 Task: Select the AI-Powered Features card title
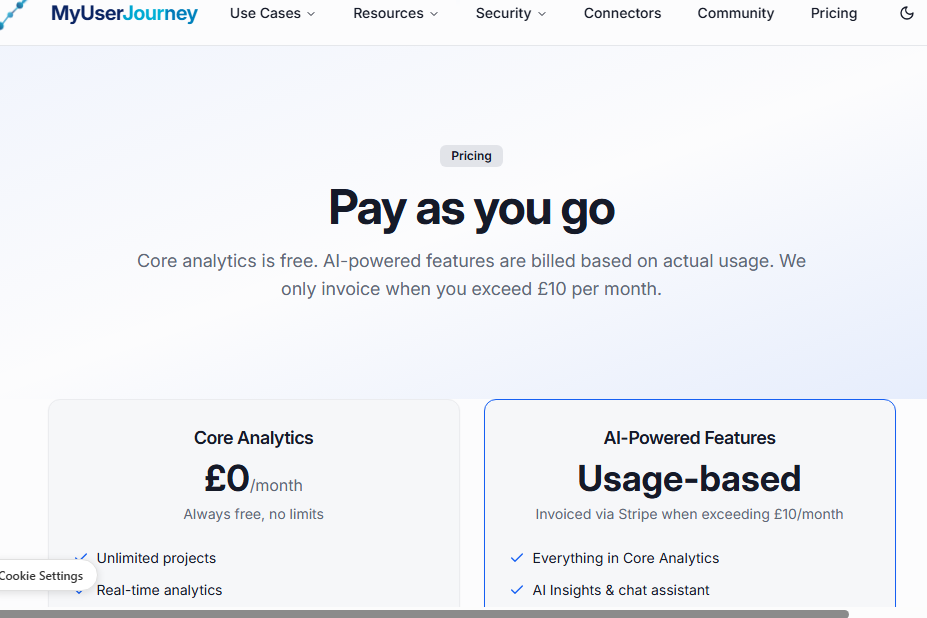point(689,438)
